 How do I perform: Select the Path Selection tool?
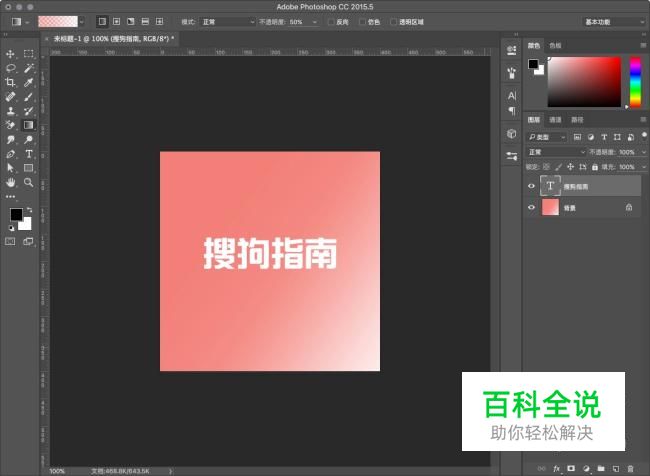pos(10,168)
